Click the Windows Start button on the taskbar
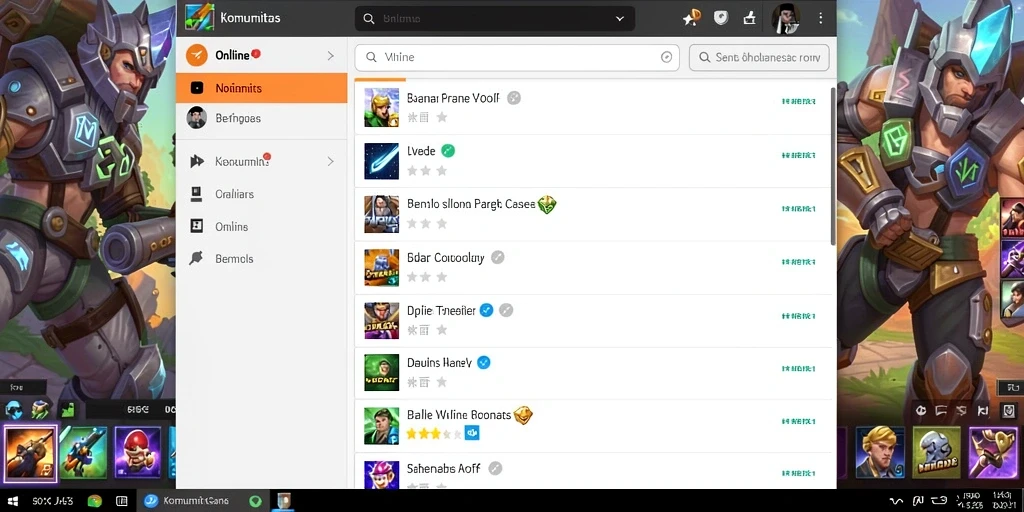Image resolution: width=1024 pixels, height=512 pixels. pos(11,501)
